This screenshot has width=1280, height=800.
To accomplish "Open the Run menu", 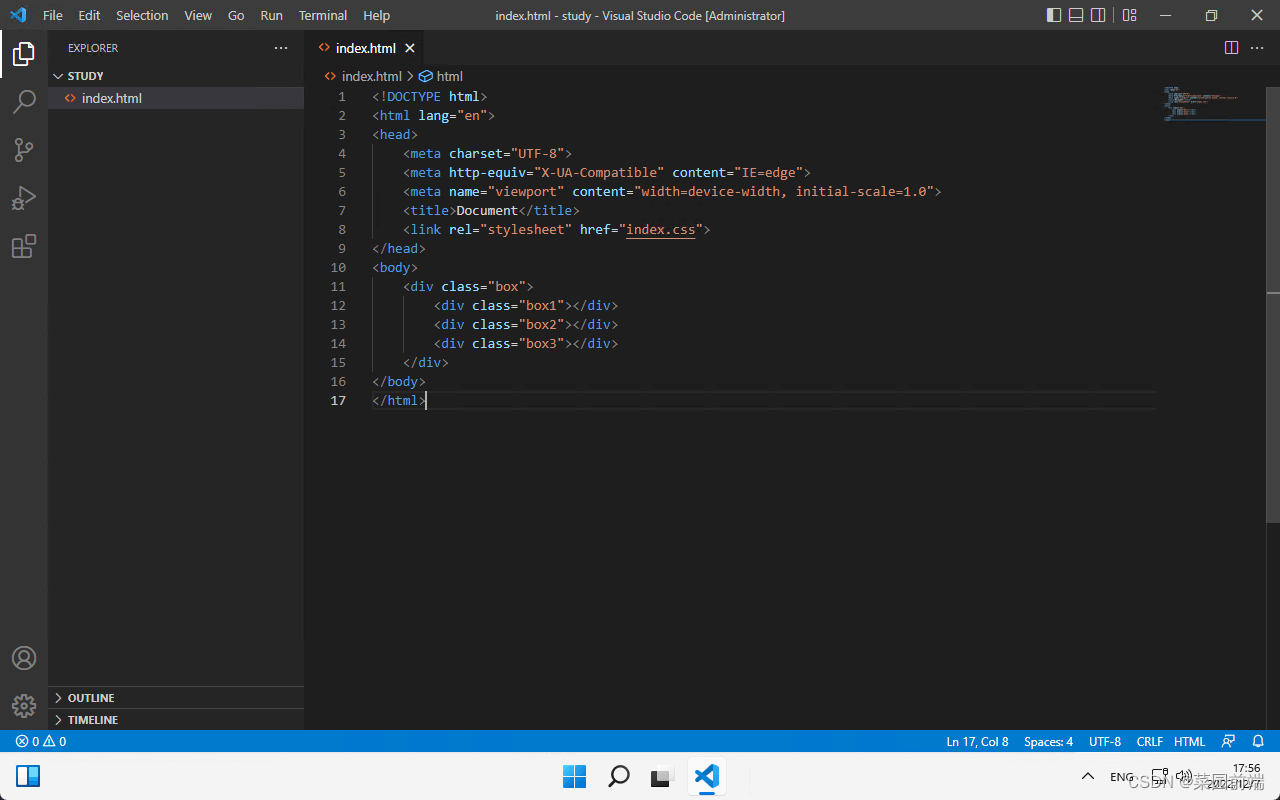I will click(x=271, y=15).
